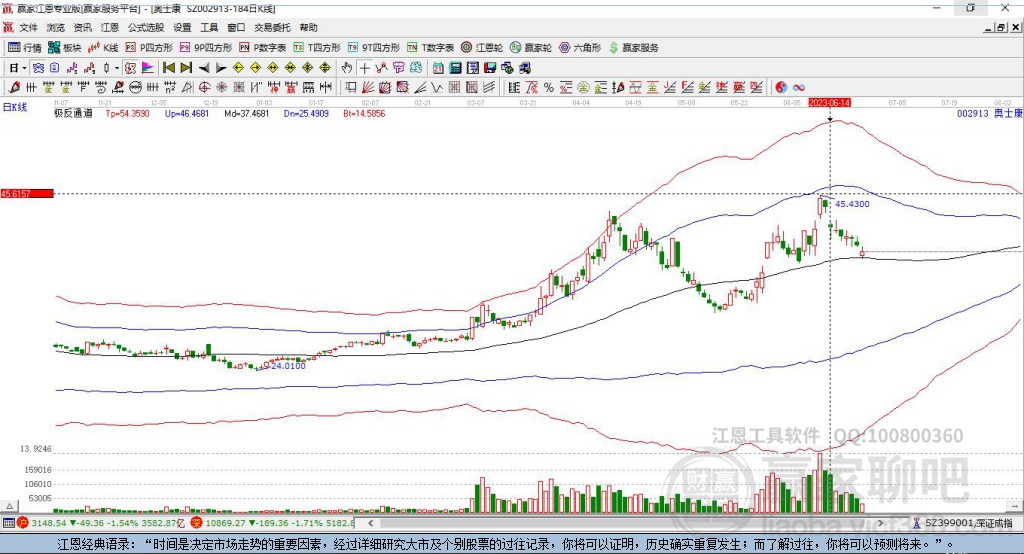Image resolution: width=1024 pixels, height=554 pixels.
Task: Jump to last bar with skip-forward icon
Action: coord(186,68)
